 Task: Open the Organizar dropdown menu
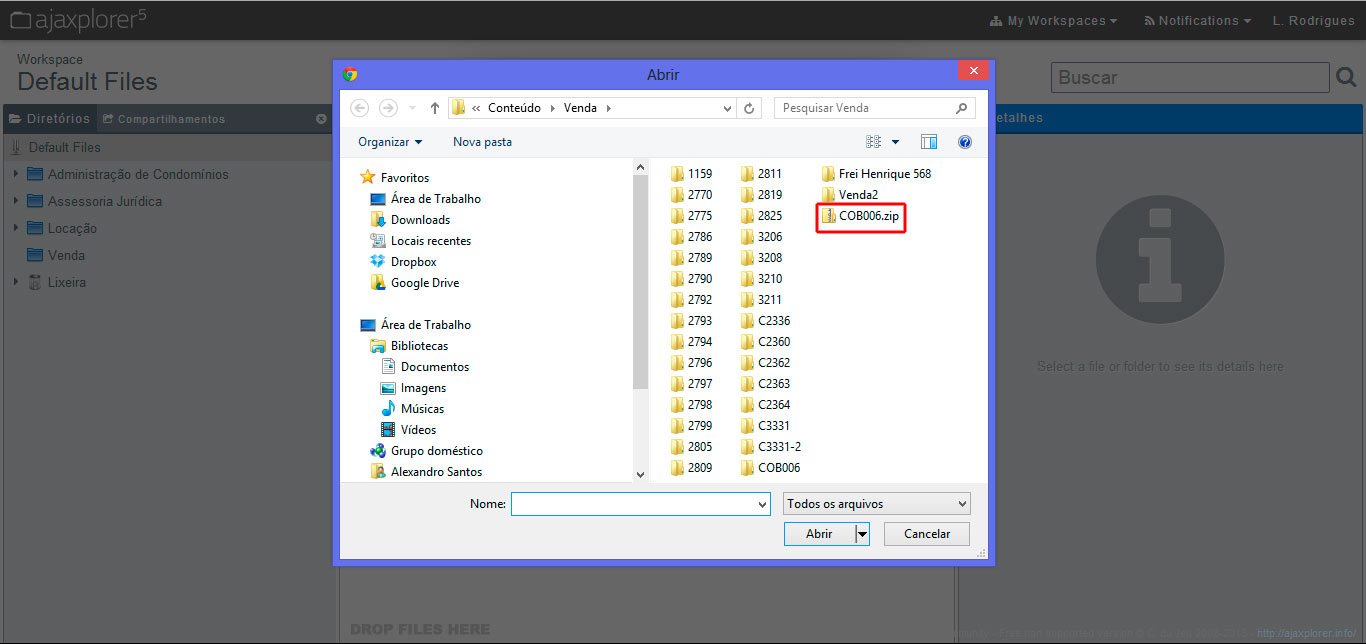[390, 142]
